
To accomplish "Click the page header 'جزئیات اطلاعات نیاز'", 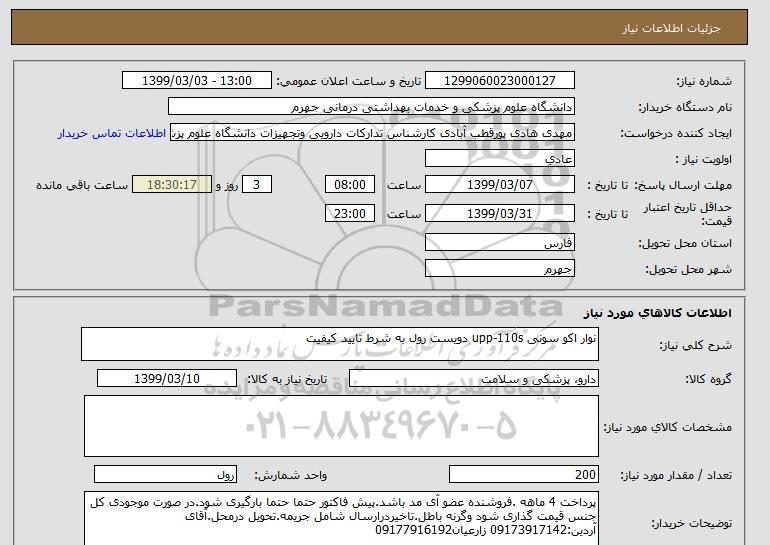I will (x=671, y=28).
